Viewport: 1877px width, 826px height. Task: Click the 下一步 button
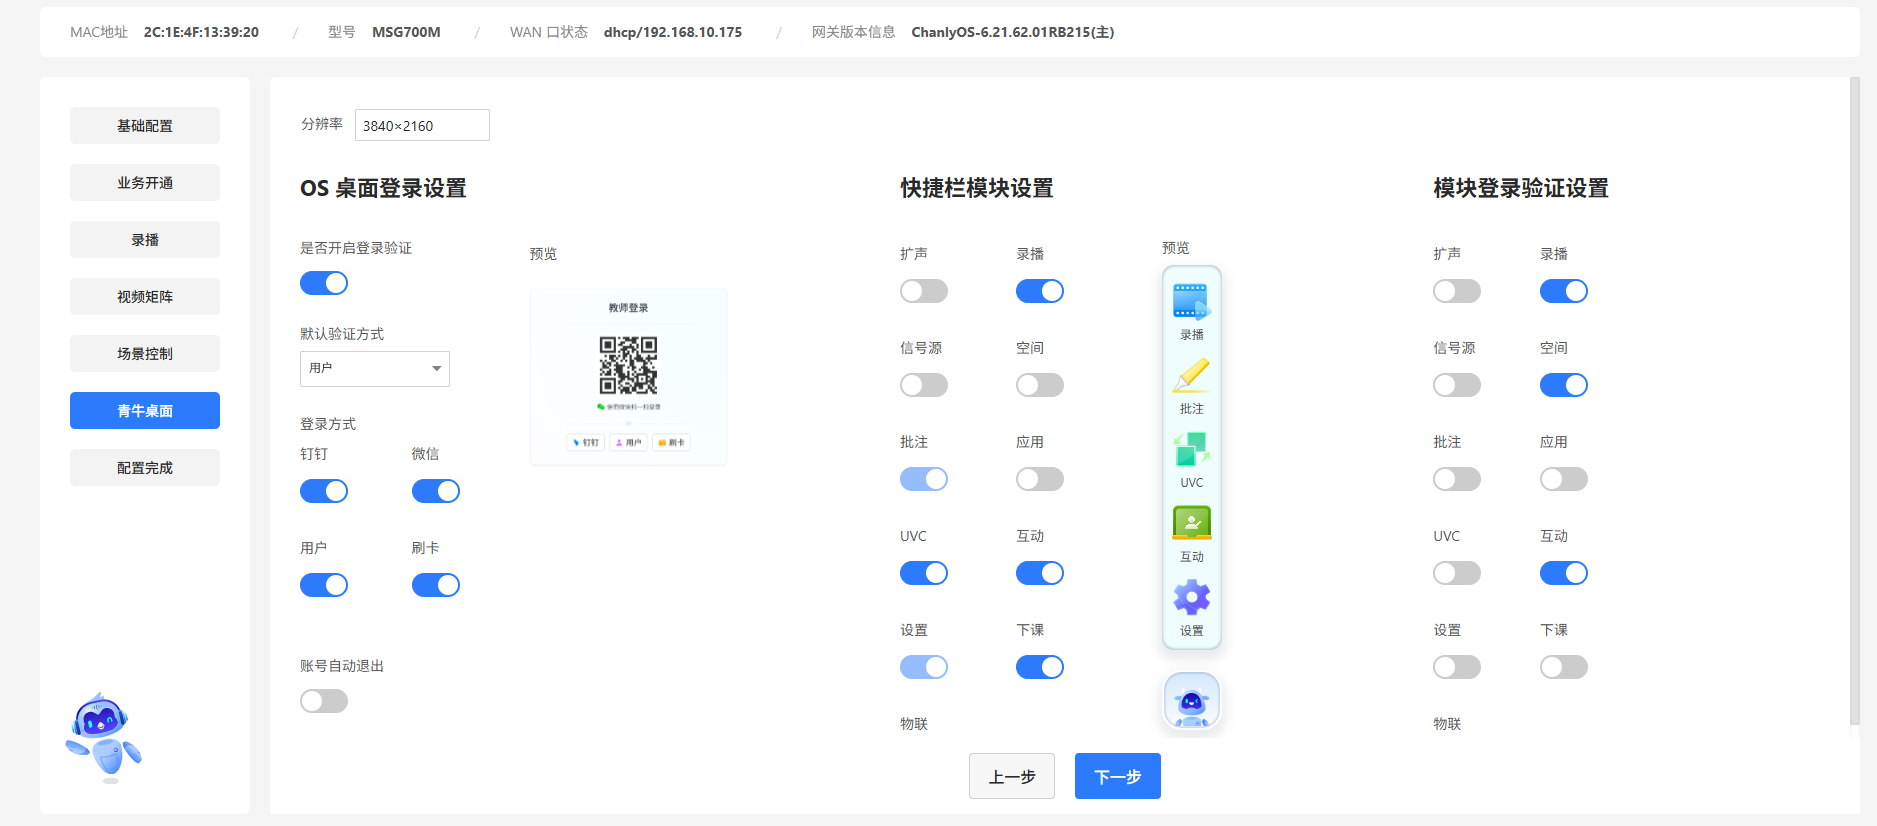(1117, 776)
